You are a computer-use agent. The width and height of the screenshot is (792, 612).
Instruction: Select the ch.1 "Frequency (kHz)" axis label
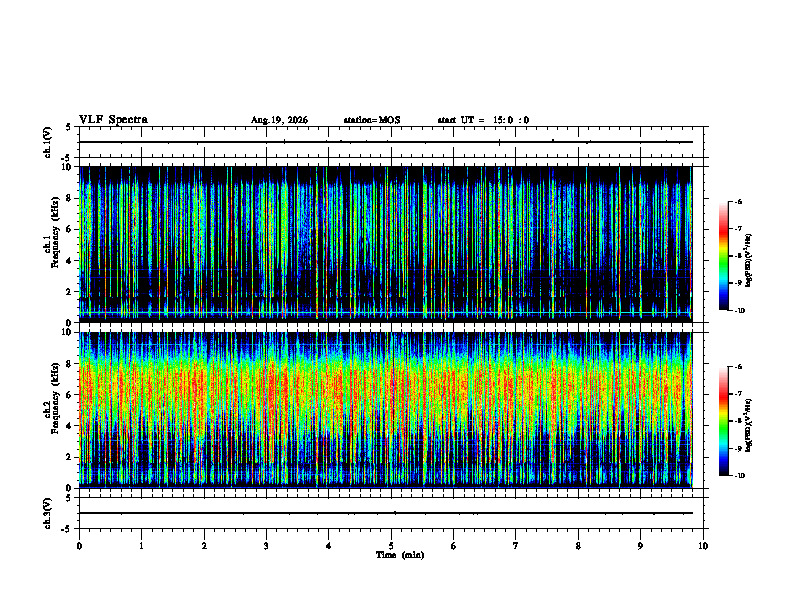click(56, 232)
